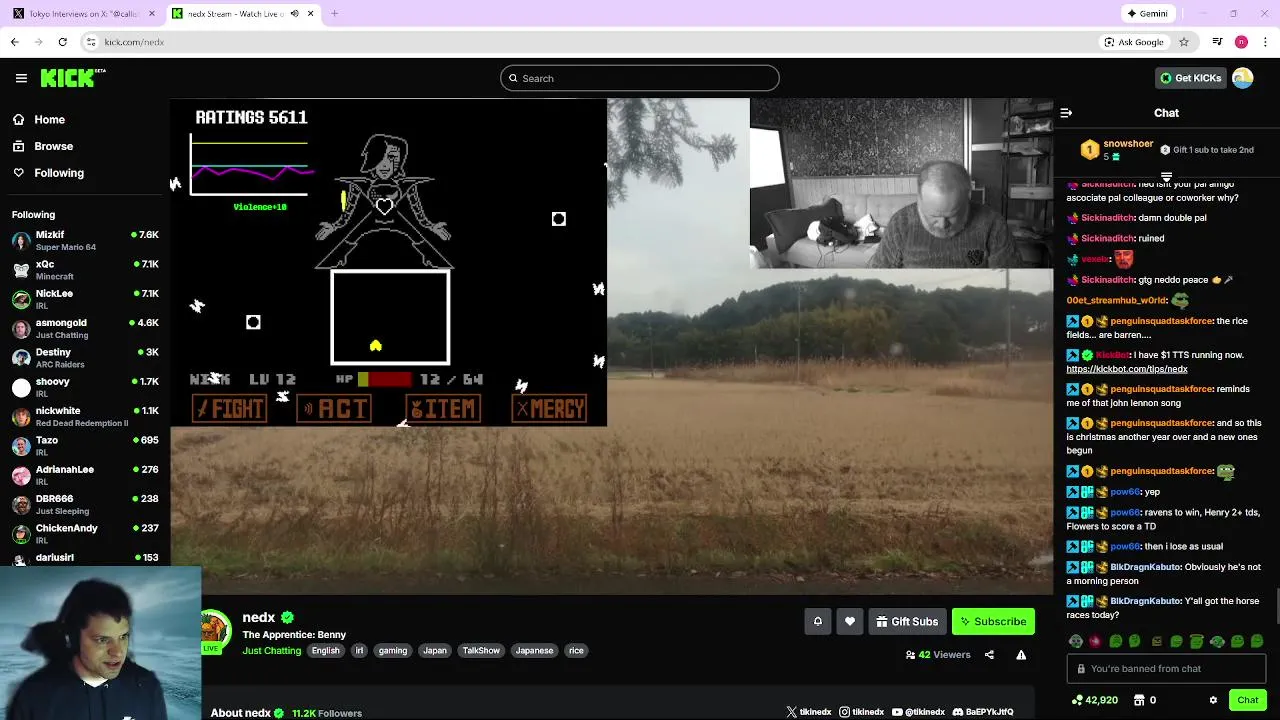The image size is (1280, 720).
Task: Open the Chrome three-dot menu
Action: point(1266,42)
